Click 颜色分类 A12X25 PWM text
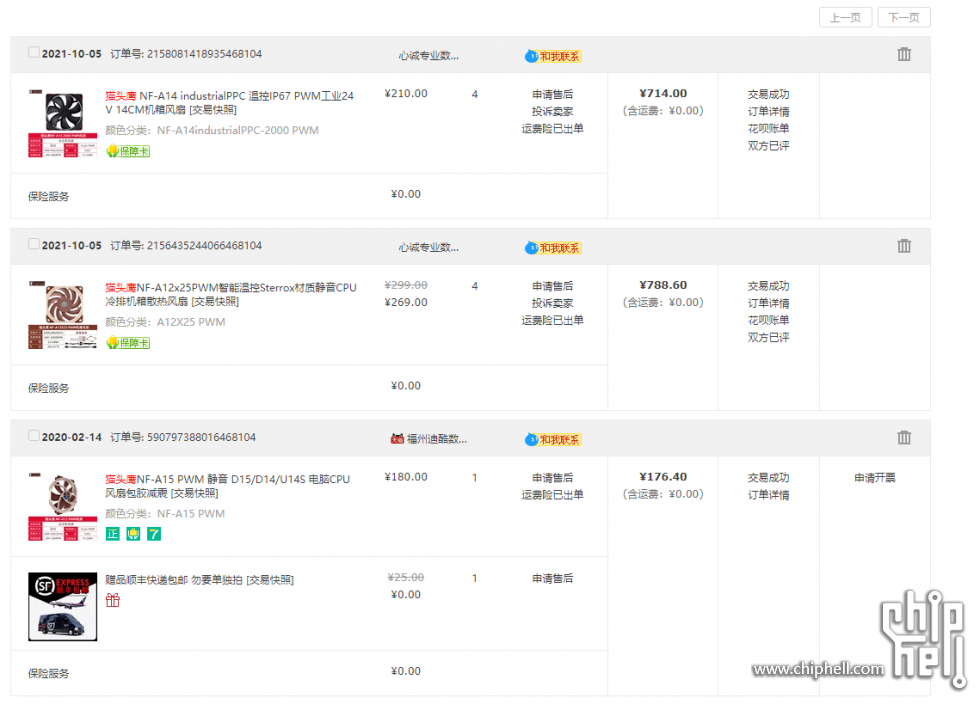Viewport: 980px width, 704px height. pos(165,322)
